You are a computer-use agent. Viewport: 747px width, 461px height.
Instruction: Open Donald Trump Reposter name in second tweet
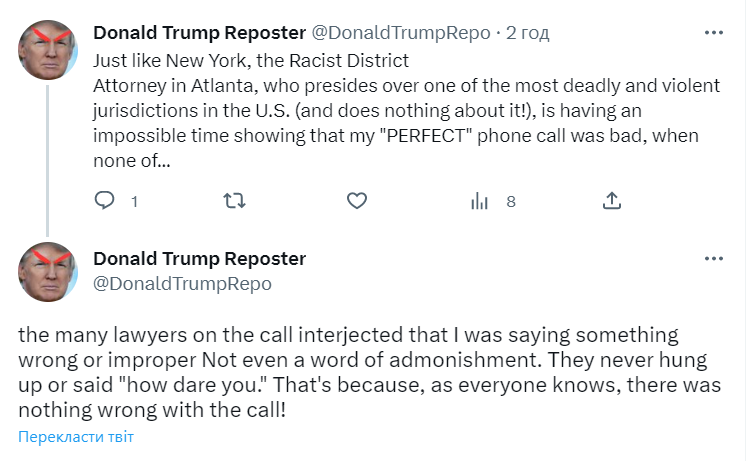point(199,259)
